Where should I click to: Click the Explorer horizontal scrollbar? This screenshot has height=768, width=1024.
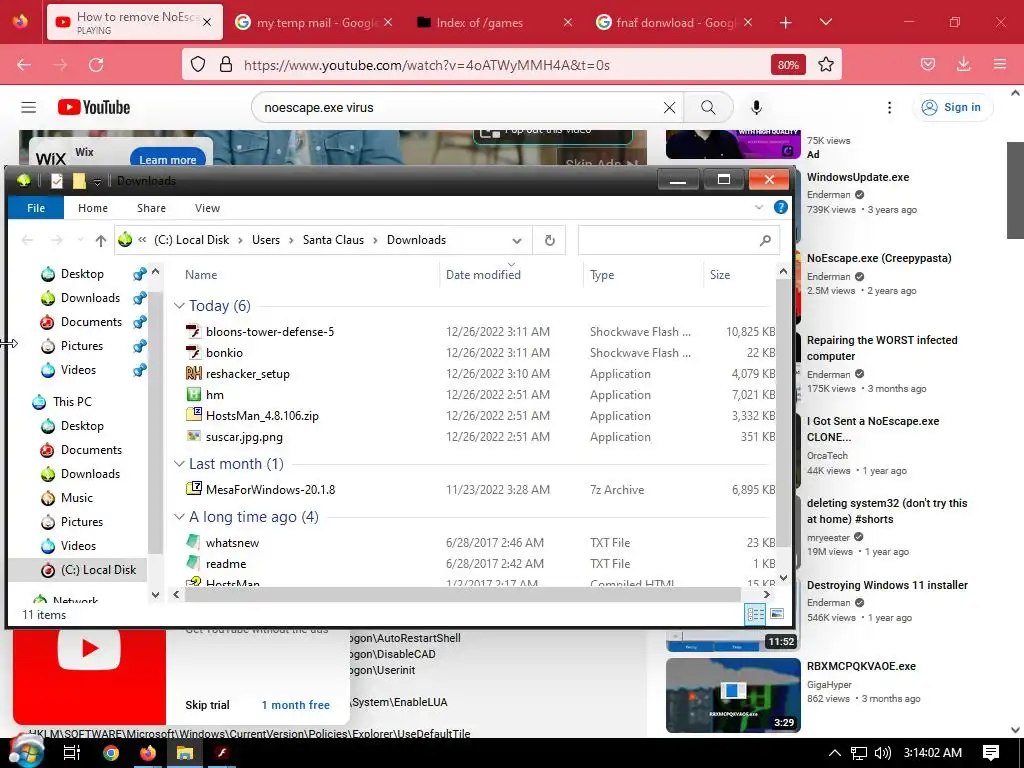pos(462,594)
